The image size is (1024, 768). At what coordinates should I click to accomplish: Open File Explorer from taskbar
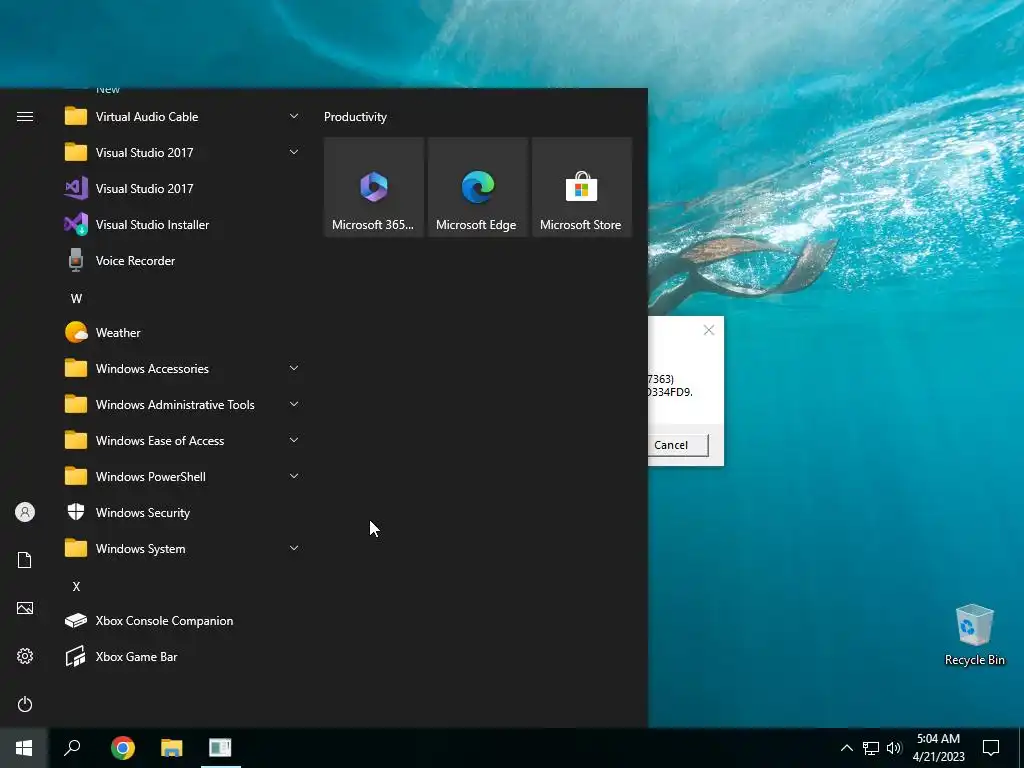pos(172,748)
